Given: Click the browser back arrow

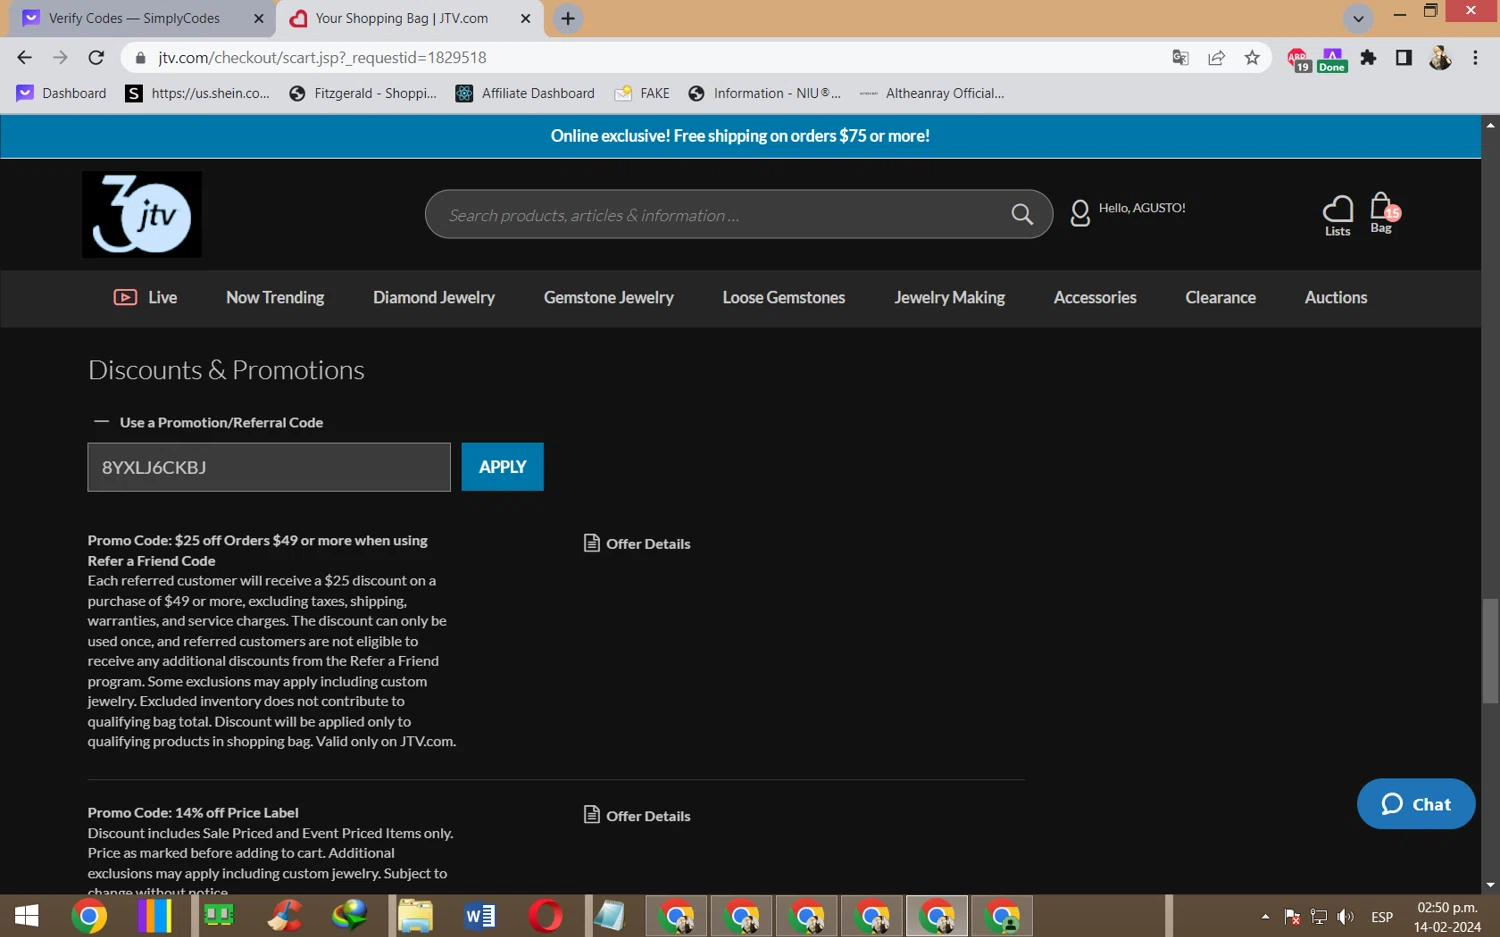Looking at the screenshot, I should pyautogui.click(x=25, y=58).
